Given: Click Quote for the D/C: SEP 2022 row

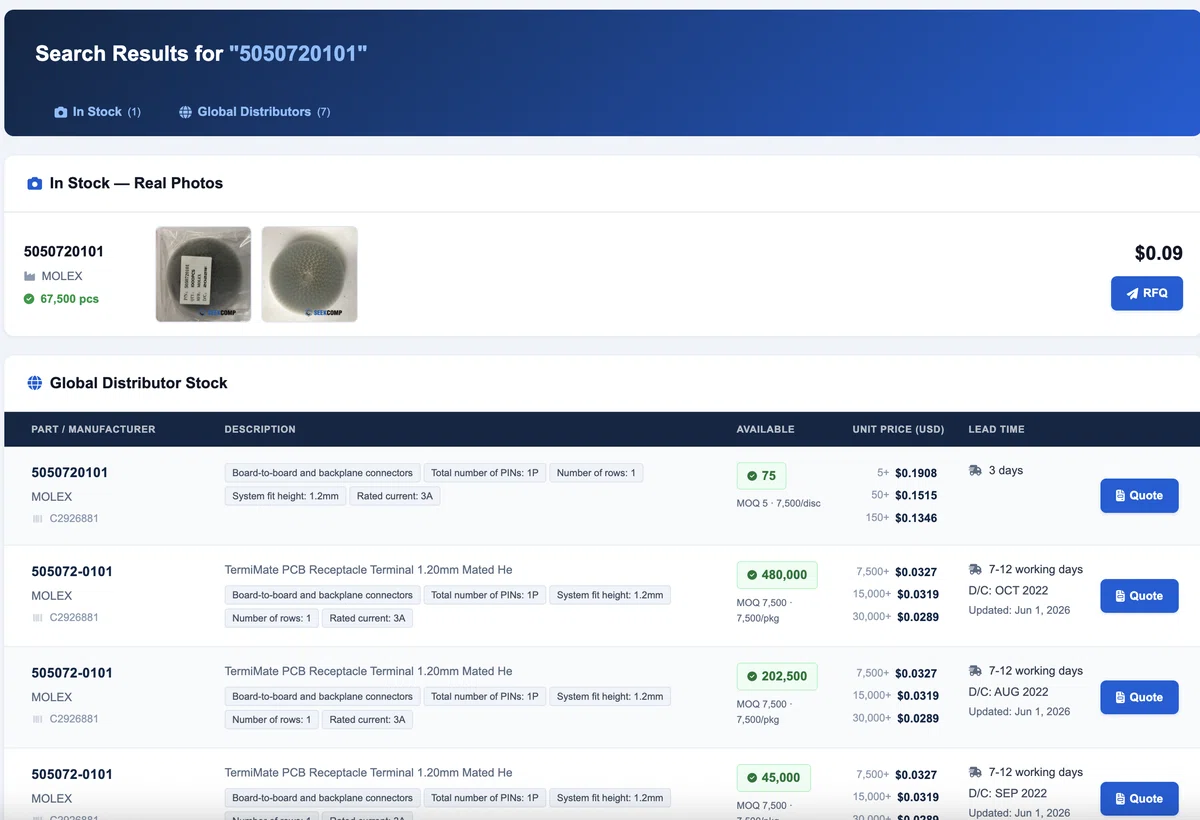Looking at the screenshot, I should tap(1139, 798).
